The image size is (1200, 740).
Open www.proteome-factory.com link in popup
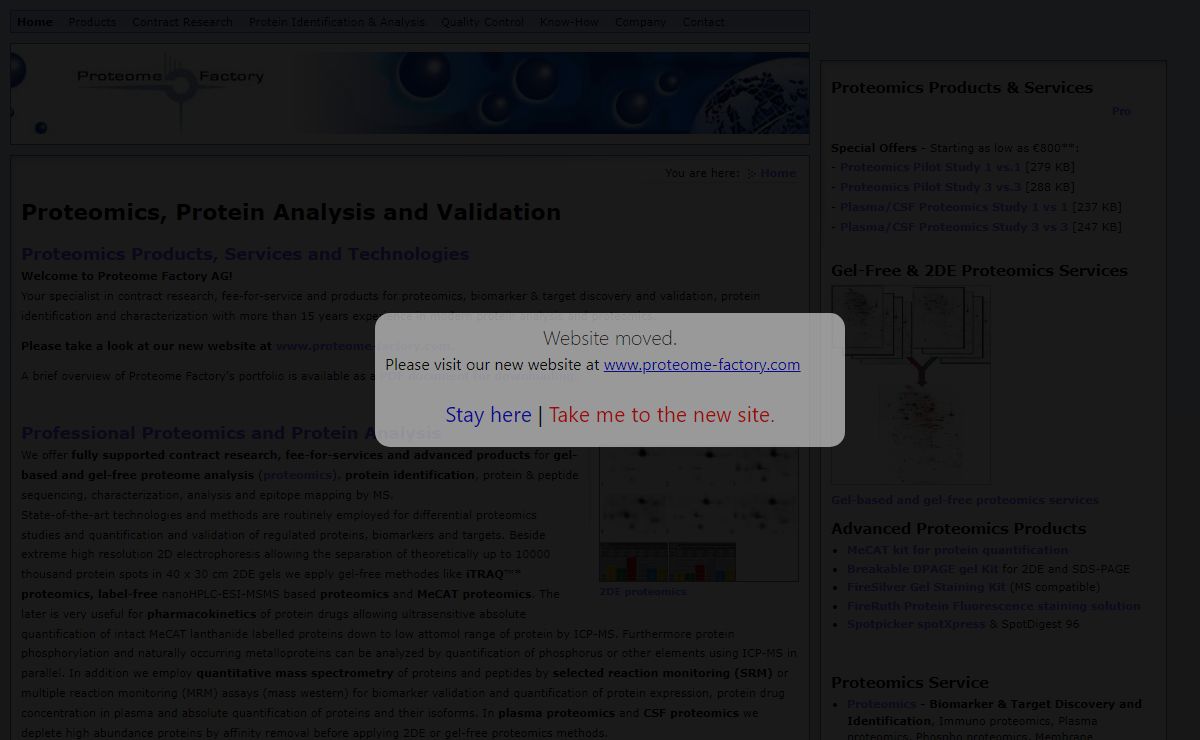702,365
